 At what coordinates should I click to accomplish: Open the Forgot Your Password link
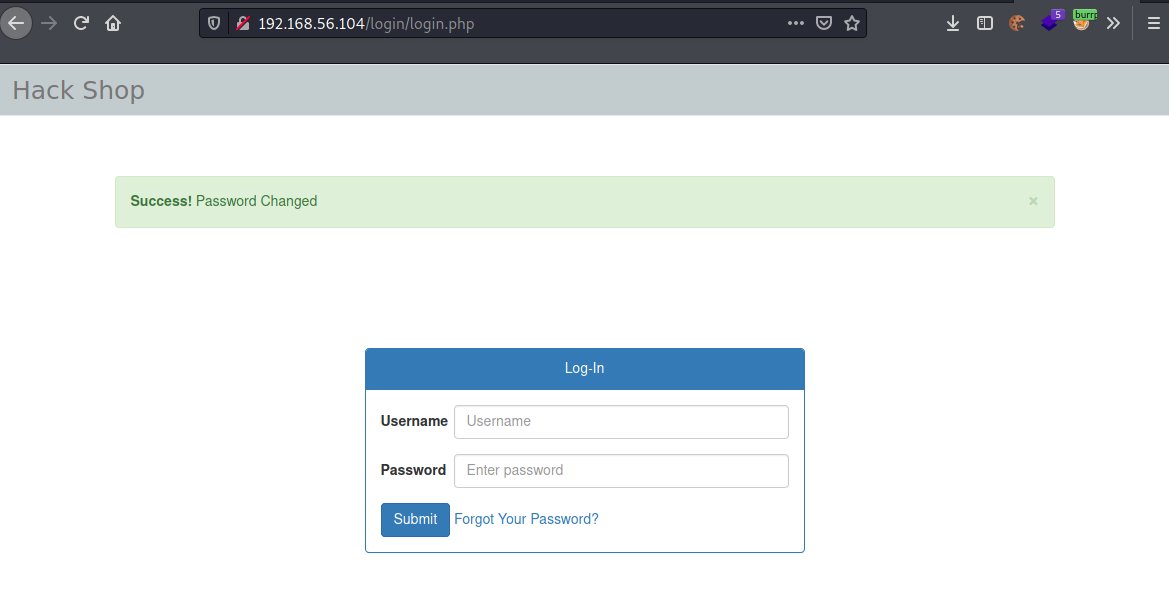pos(526,519)
